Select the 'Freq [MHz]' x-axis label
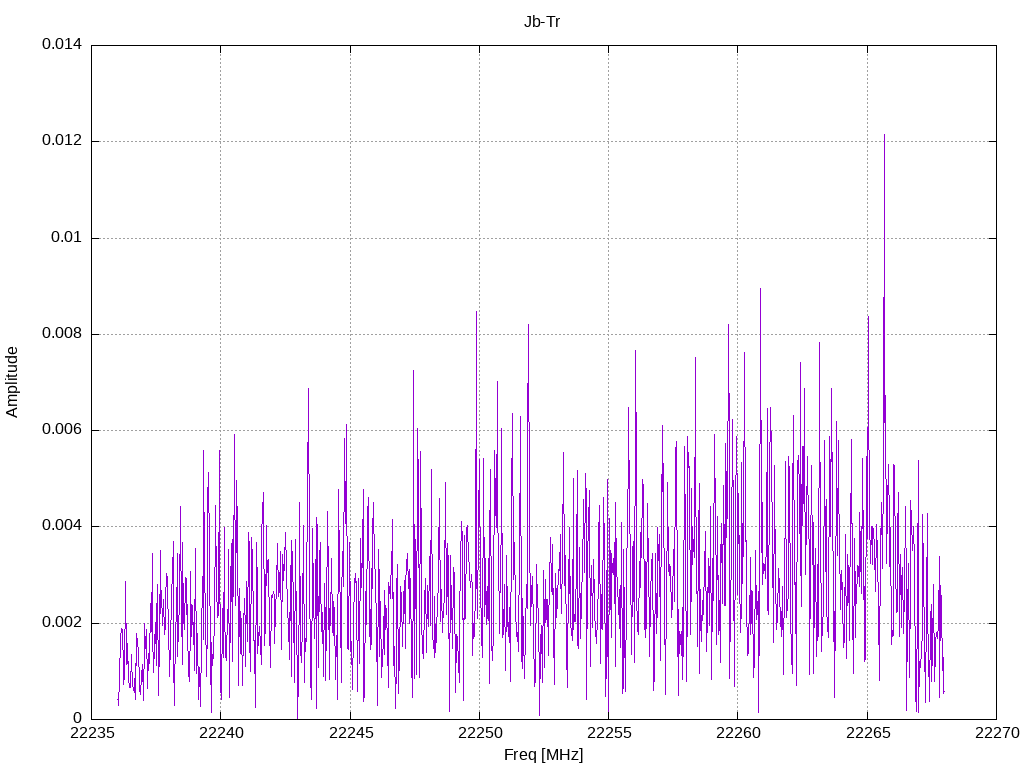Viewport: 1024px width, 768px height. click(x=543, y=754)
